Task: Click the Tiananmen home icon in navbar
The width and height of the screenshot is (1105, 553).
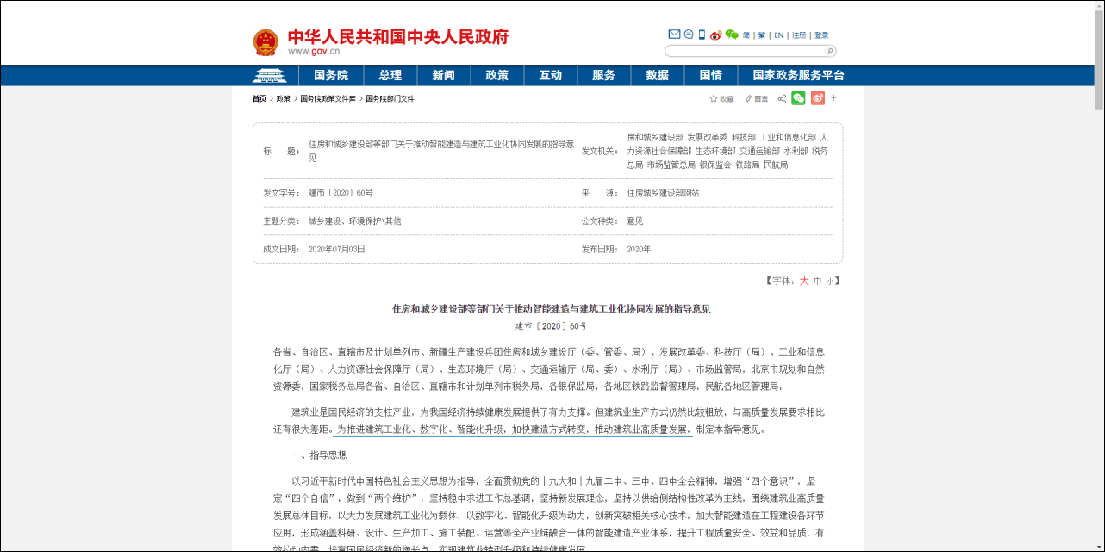Action: (x=269, y=75)
